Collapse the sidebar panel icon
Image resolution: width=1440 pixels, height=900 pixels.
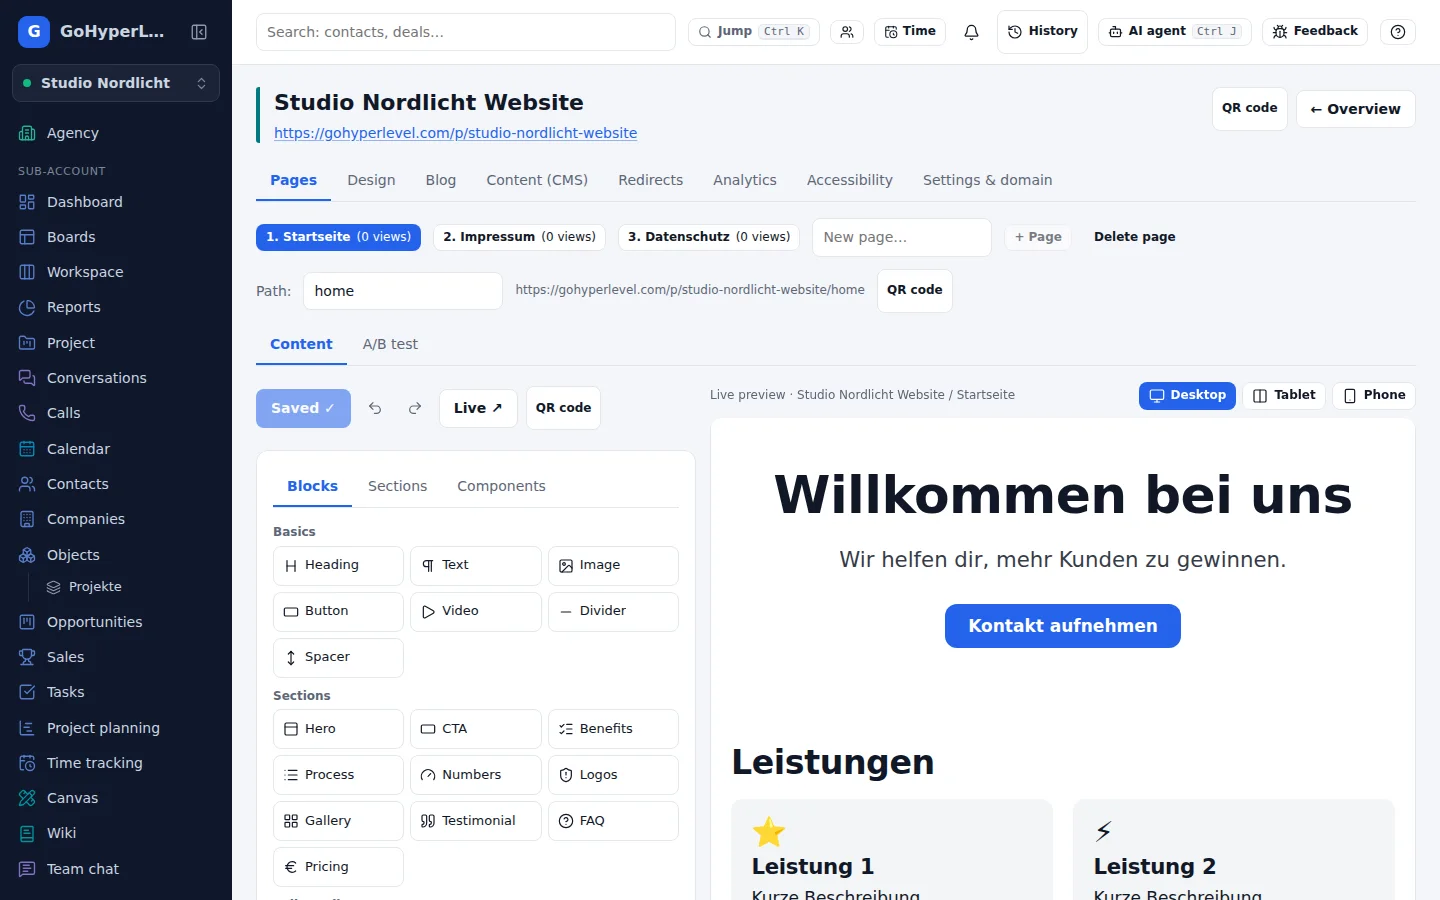199,32
